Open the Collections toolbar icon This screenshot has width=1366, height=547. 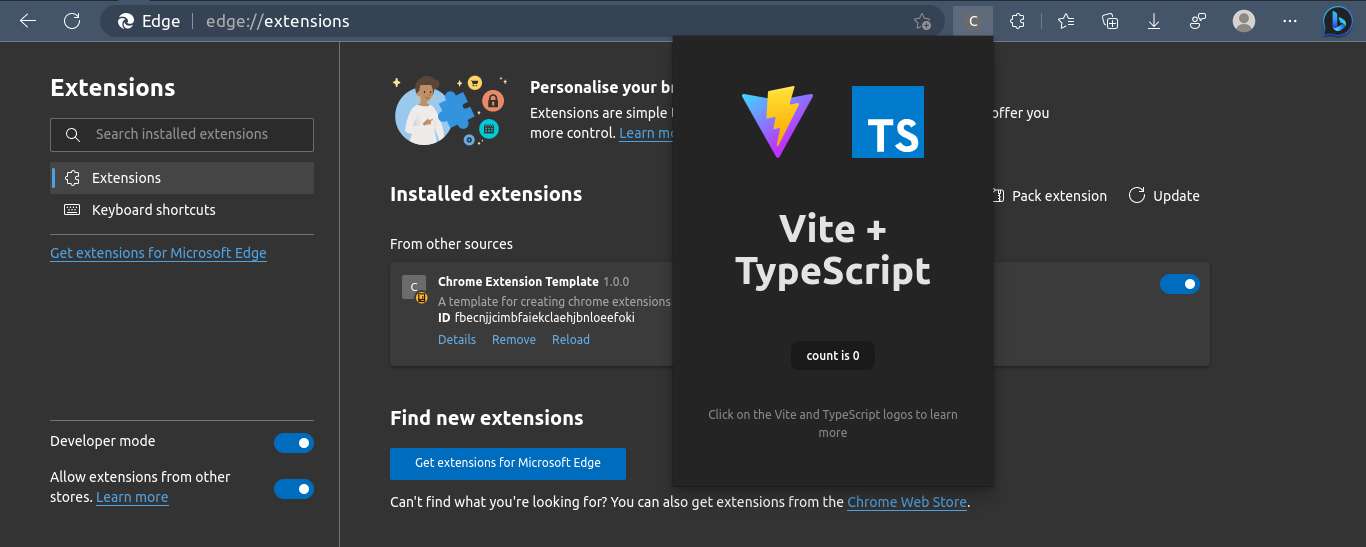(x=1110, y=21)
